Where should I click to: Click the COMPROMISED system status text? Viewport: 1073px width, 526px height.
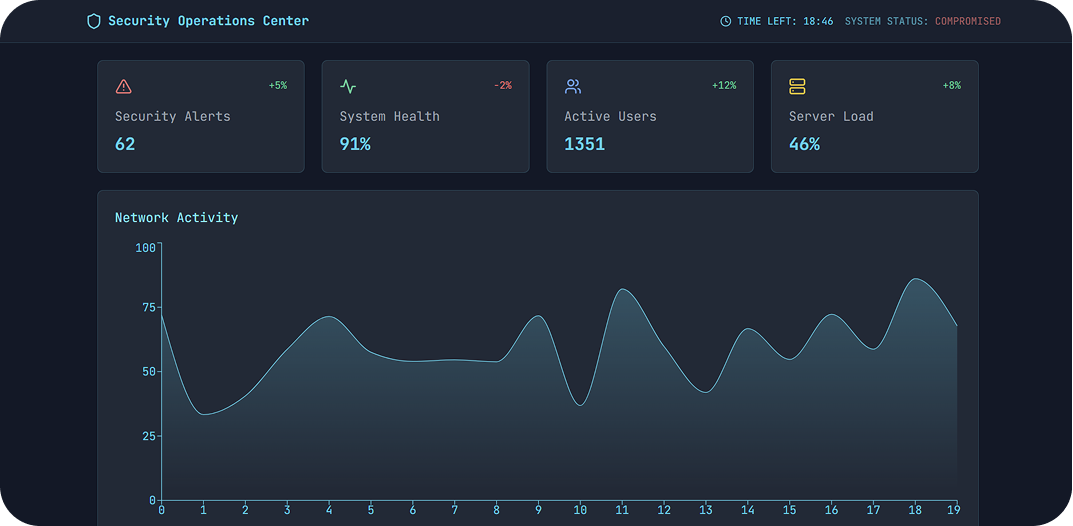pos(967,21)
